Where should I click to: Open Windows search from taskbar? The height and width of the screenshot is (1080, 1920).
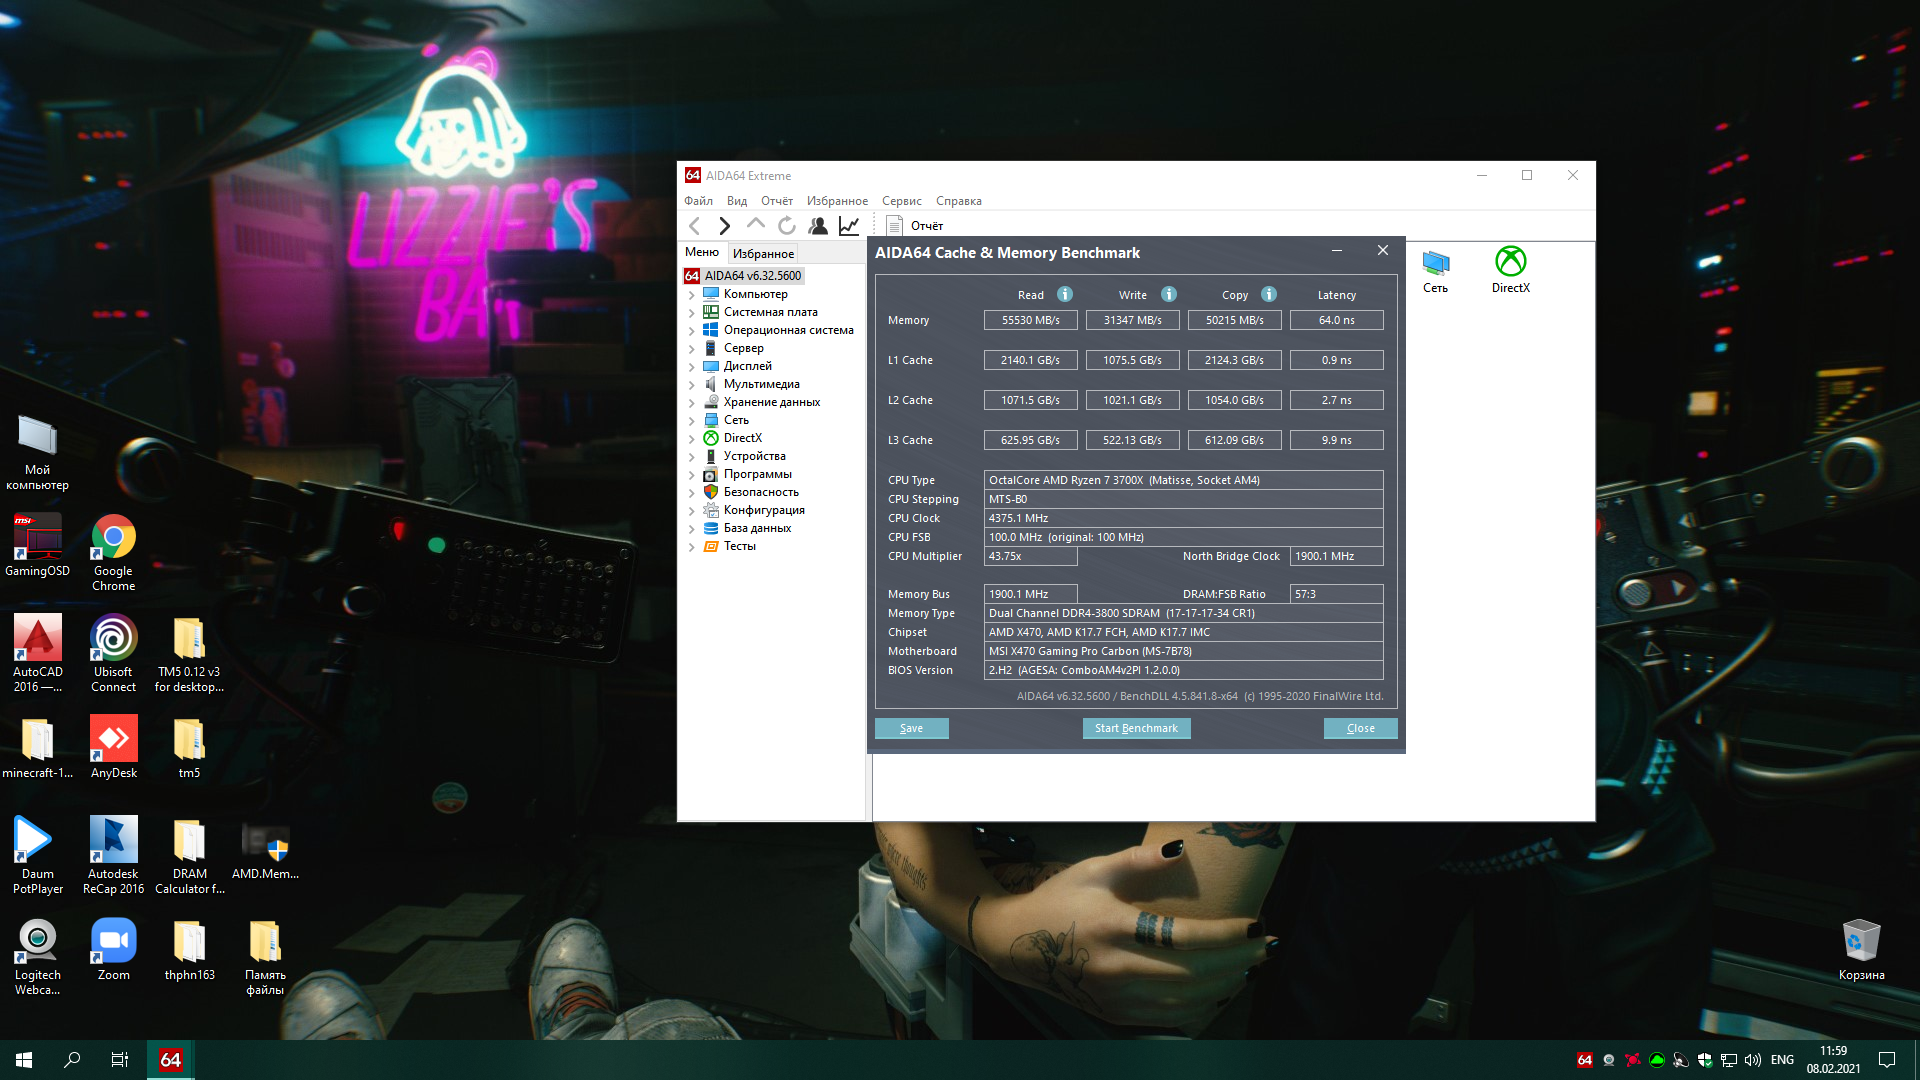(72, 1060)
